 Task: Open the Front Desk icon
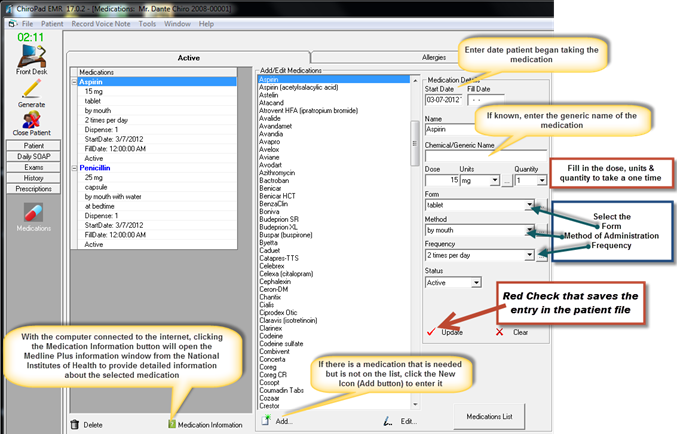pyautogui.click(x=31, y=56)
